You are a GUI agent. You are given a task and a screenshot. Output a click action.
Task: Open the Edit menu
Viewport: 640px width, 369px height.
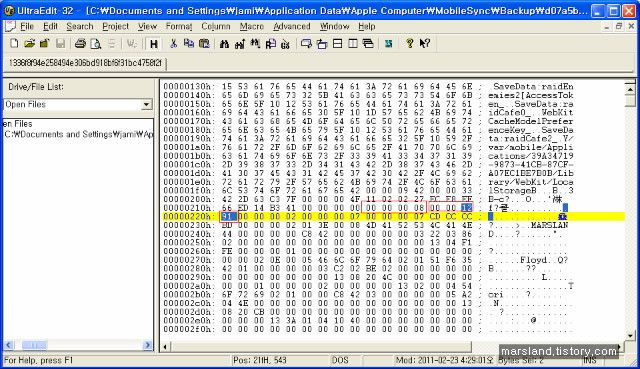pos(50,27)
